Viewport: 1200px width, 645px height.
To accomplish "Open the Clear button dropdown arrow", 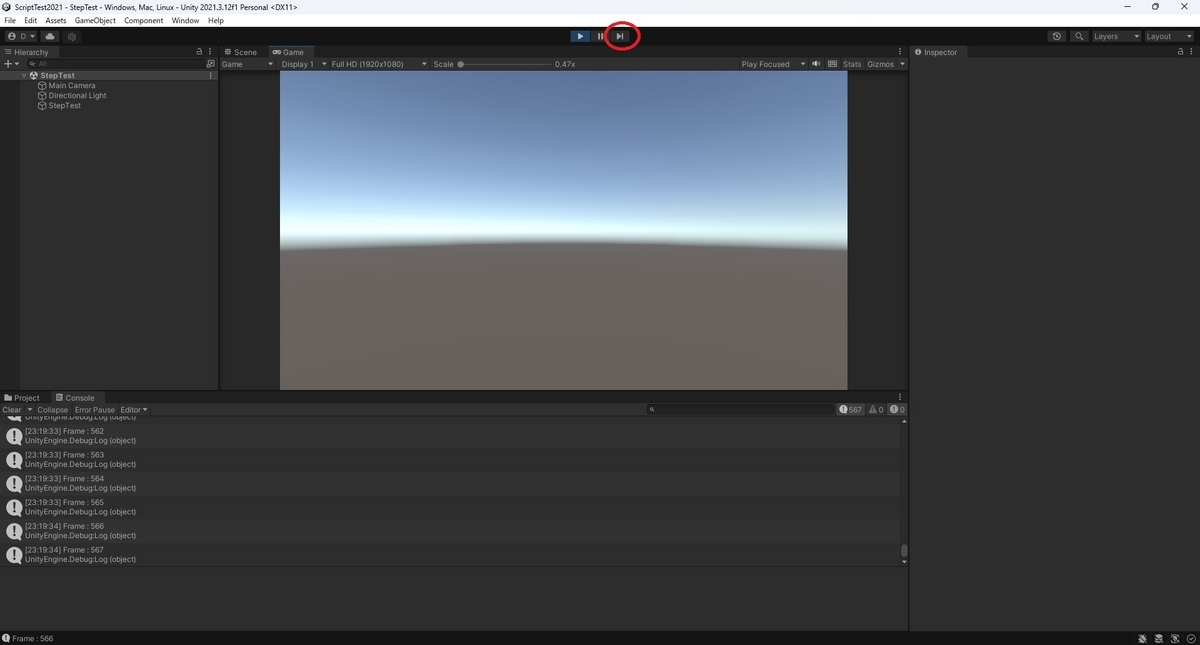I will point(30,410).
